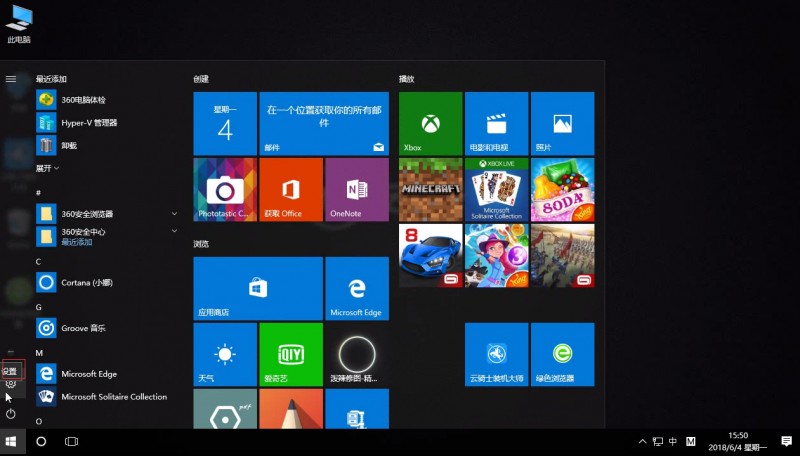The height and width of the screenshot is (456, 800).
Task: Expand the 360安全浏览器 folder chevron
Action: [174, 214]
